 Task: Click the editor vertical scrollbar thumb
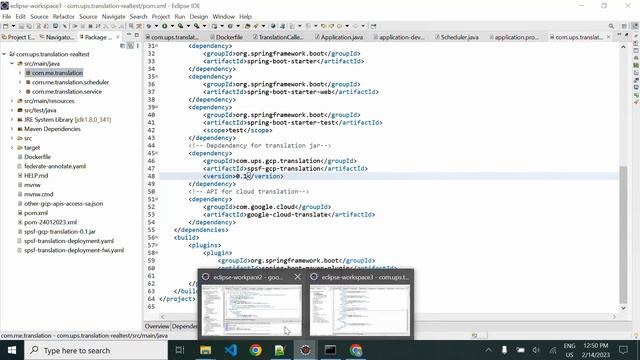tap(623, 235)
